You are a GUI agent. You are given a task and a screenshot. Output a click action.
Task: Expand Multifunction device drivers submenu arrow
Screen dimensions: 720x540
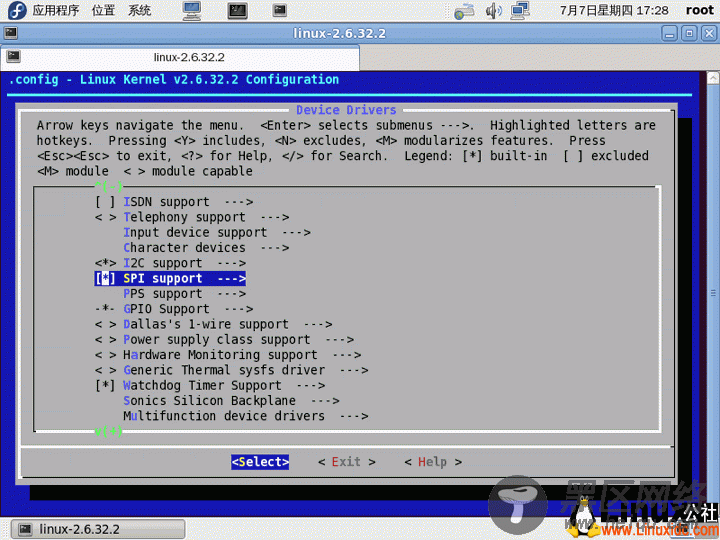point(354,416)
